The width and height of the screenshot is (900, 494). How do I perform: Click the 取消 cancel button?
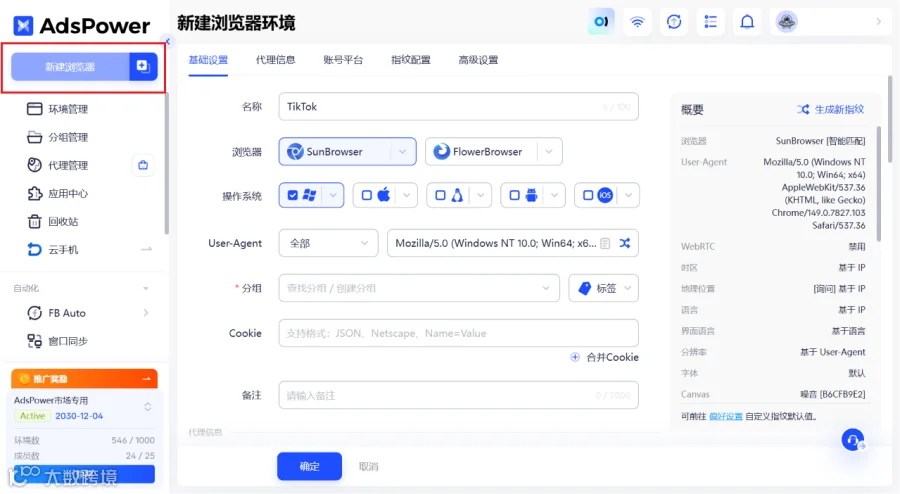368,466
